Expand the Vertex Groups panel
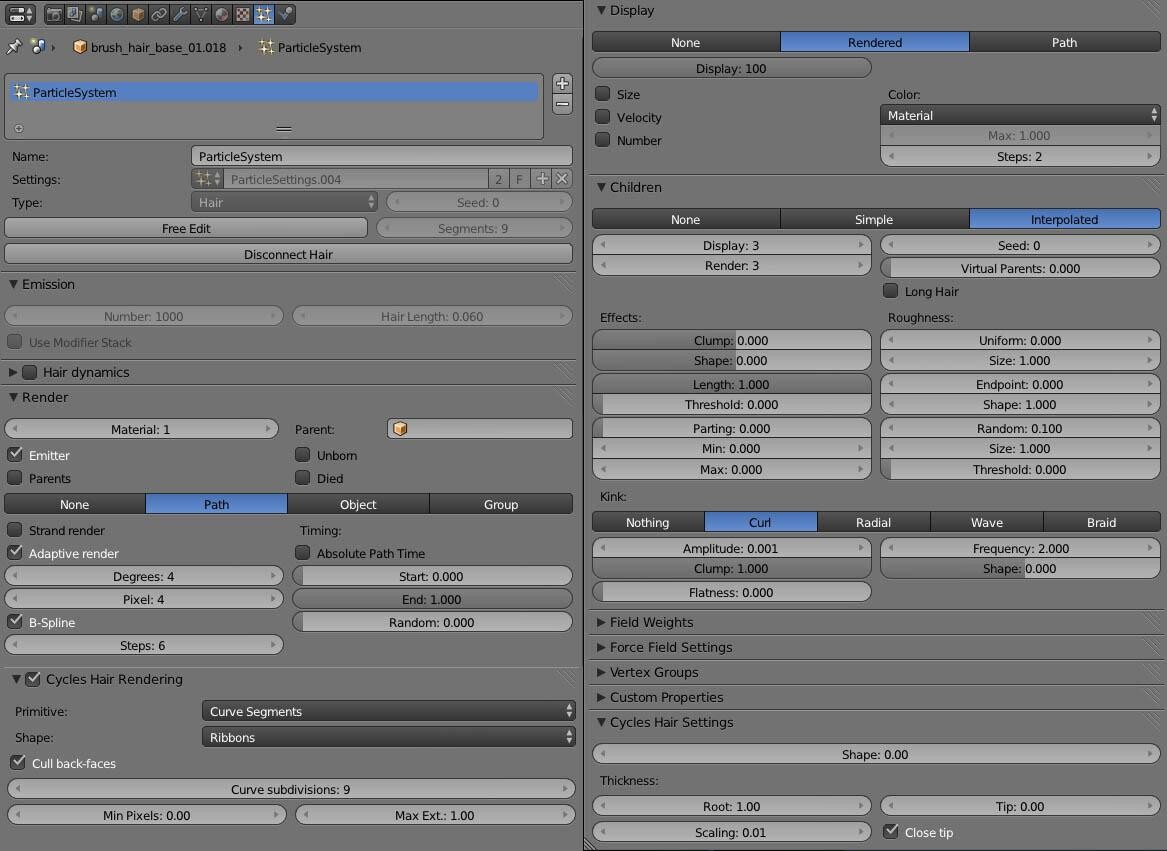The height and width of the screenshot is (851, 1167). pyautogui.click(x=601, y=672)
